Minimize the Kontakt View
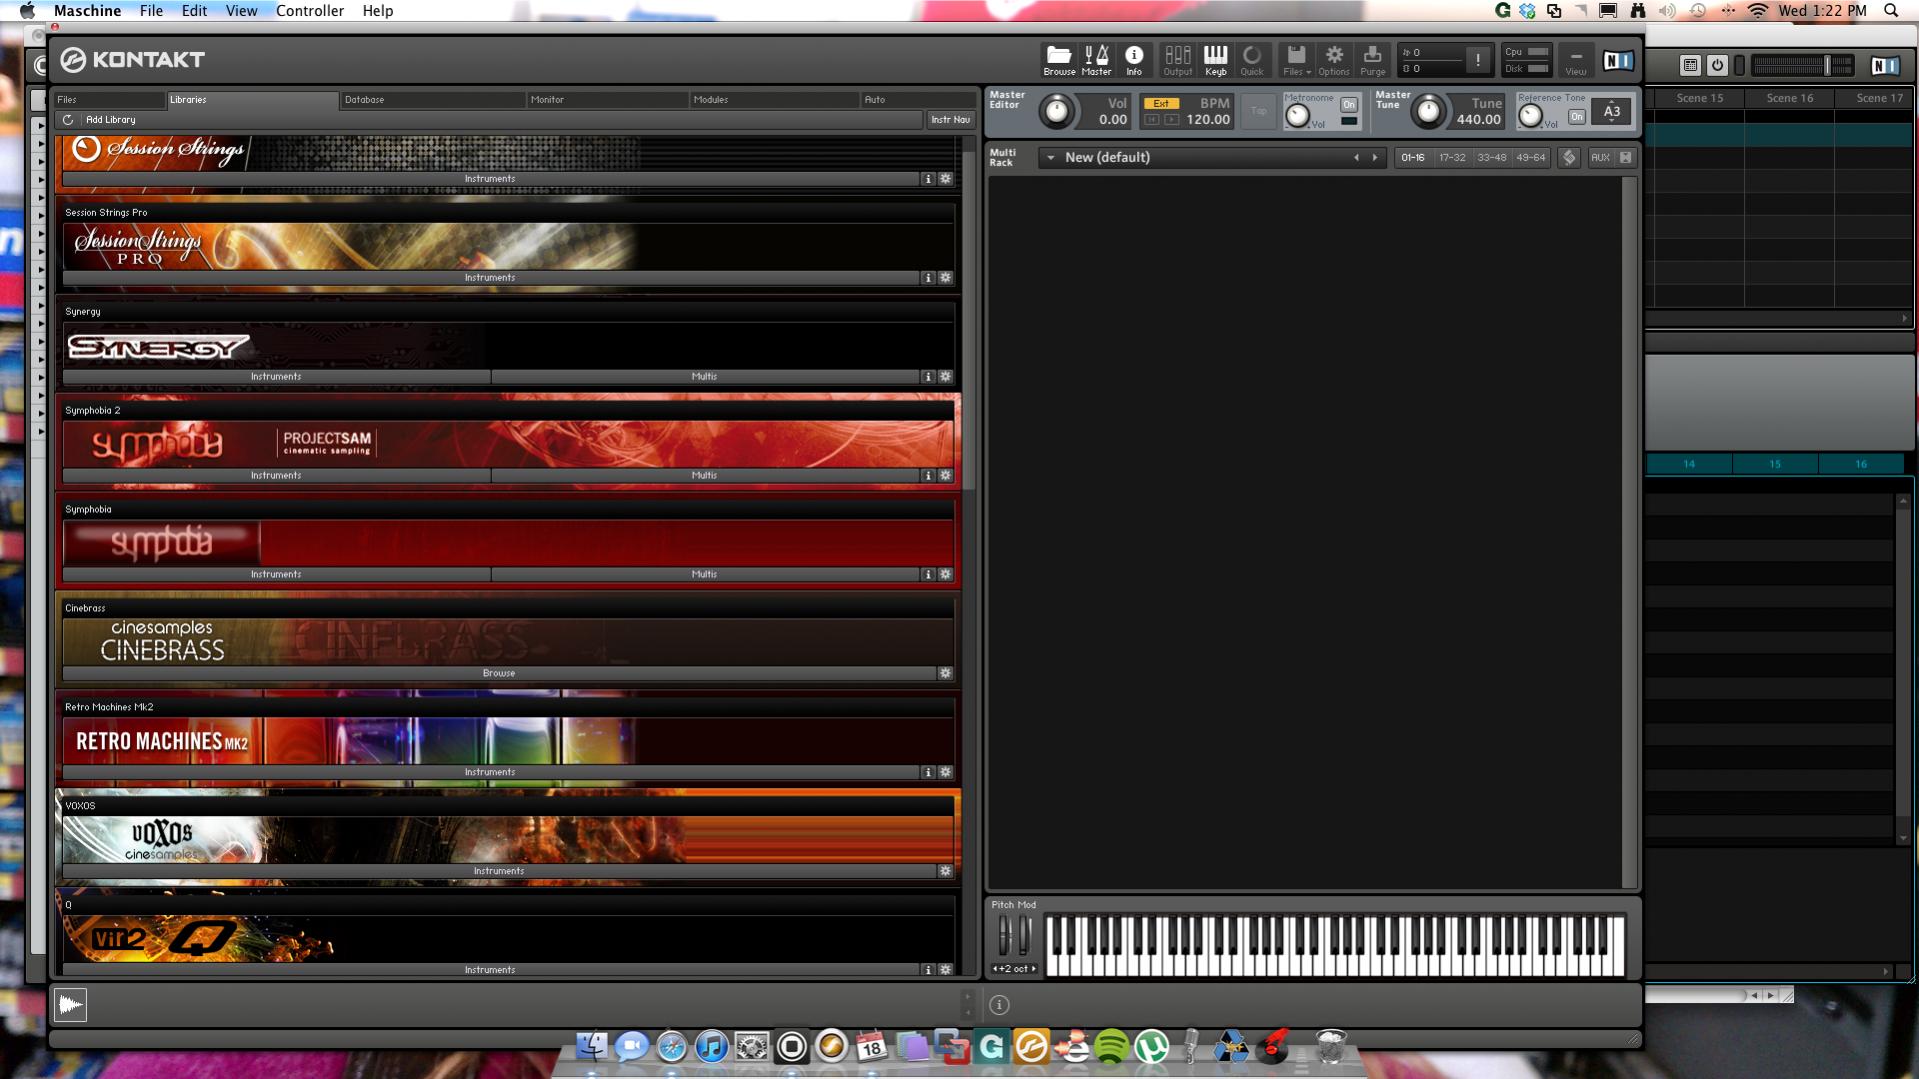The width and height of the screenshot is (1919, 1079). tap(1576, 60)
